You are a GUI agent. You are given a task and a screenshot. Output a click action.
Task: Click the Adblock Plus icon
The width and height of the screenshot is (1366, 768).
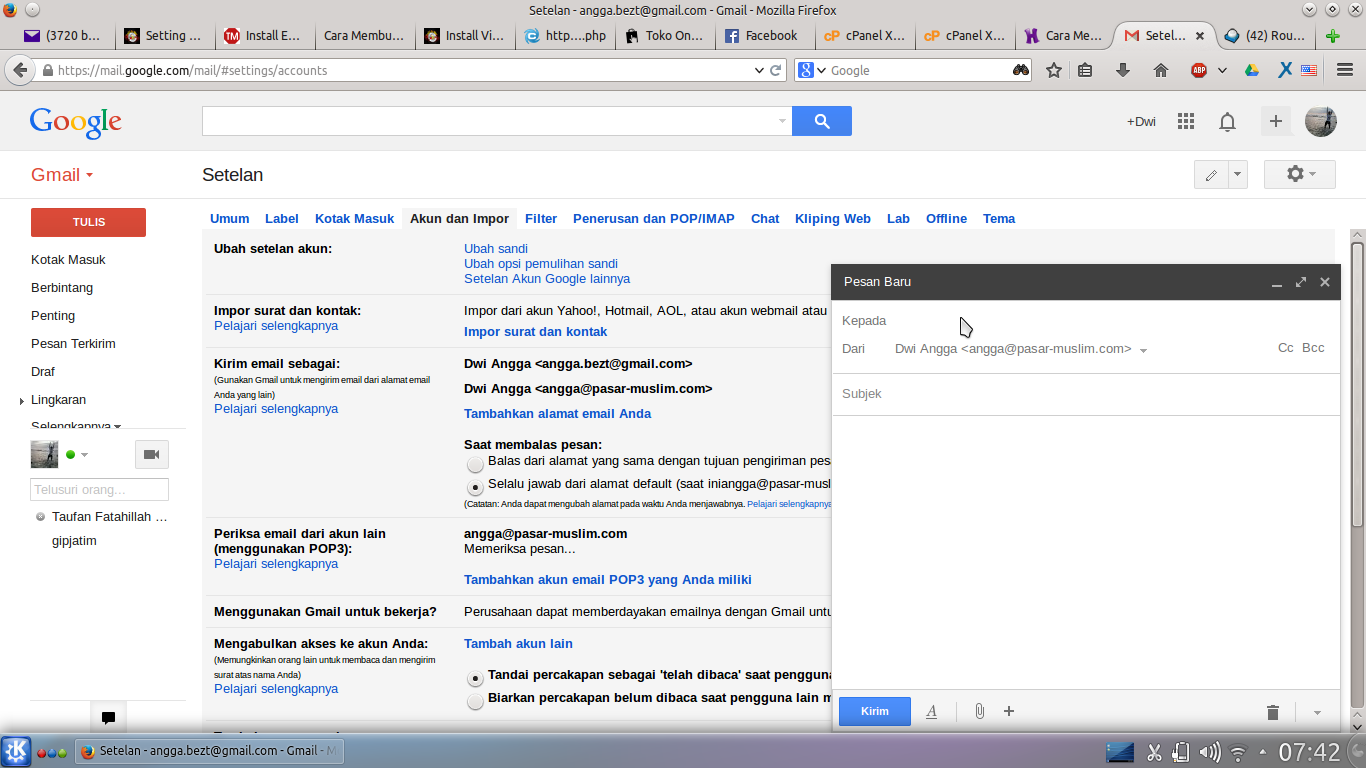[1199, 70]
